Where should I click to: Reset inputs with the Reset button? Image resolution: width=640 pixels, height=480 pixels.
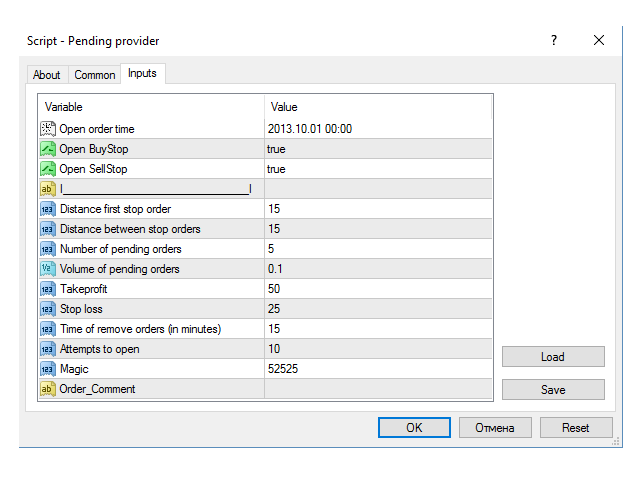click(576, 427)
